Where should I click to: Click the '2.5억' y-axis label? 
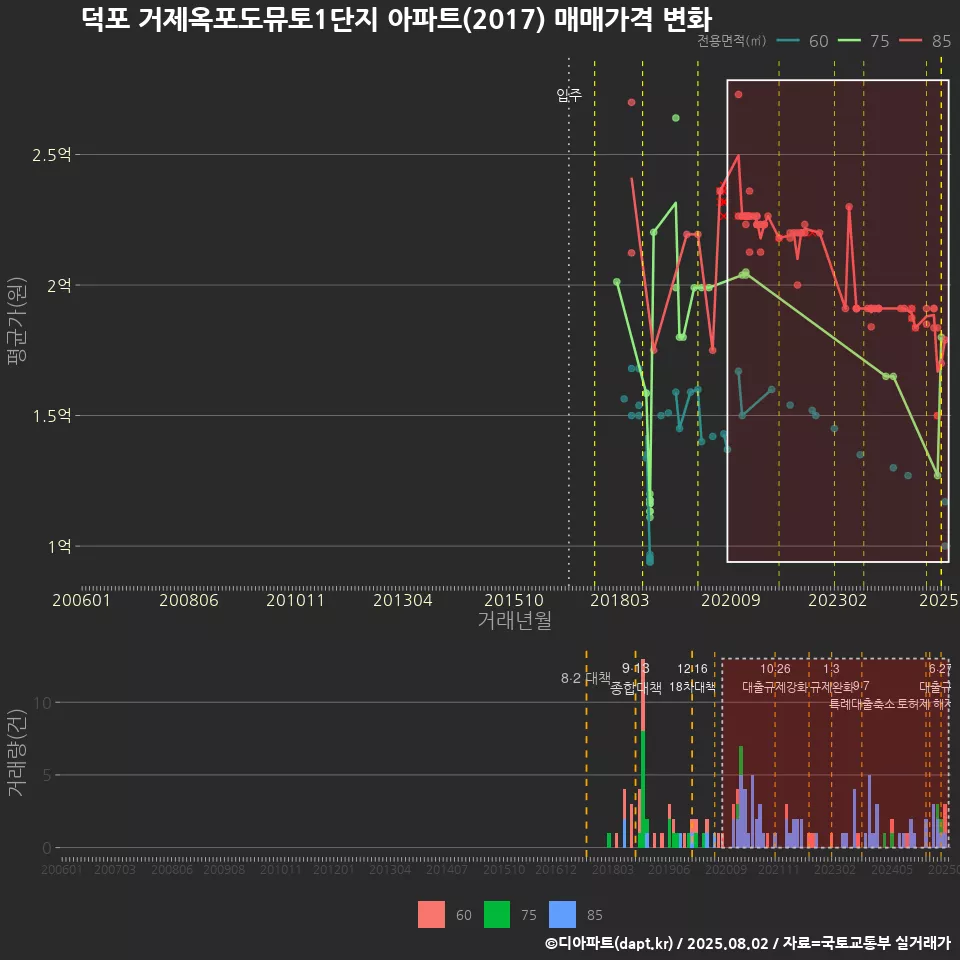(x=52, y=155)
